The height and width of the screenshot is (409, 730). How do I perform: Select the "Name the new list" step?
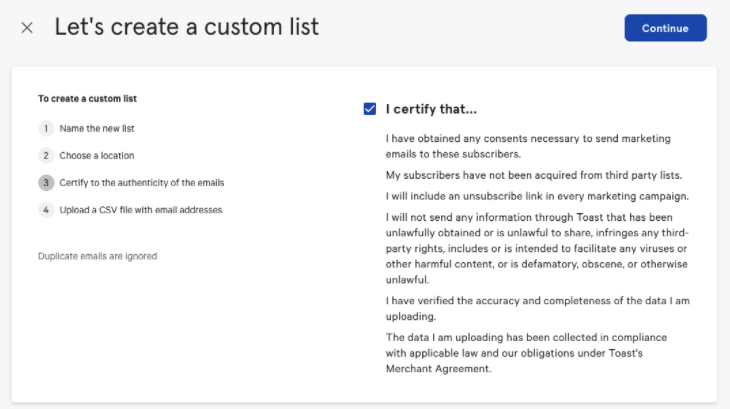pos(97,129)
